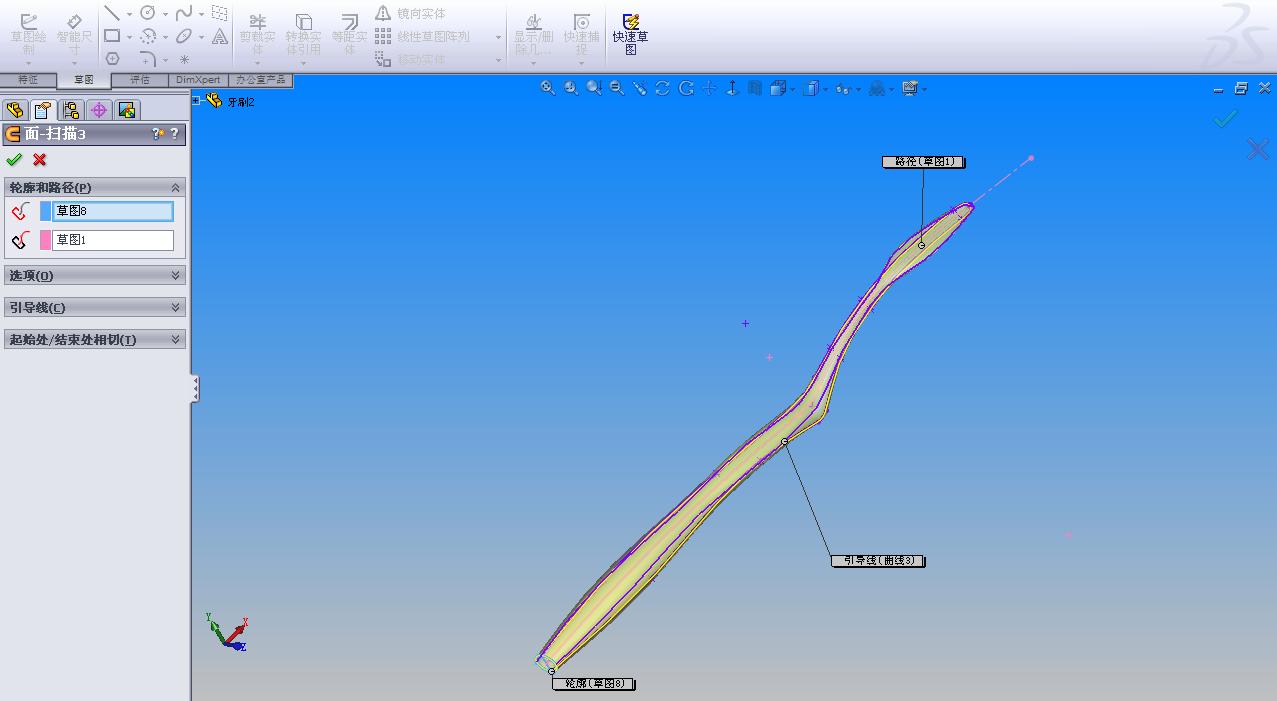Click the 引导线(曲线3) callout label
Image resolution: width=1277 pixels, height=701 pixels.
pyautogui.click(x=878, y=561)
